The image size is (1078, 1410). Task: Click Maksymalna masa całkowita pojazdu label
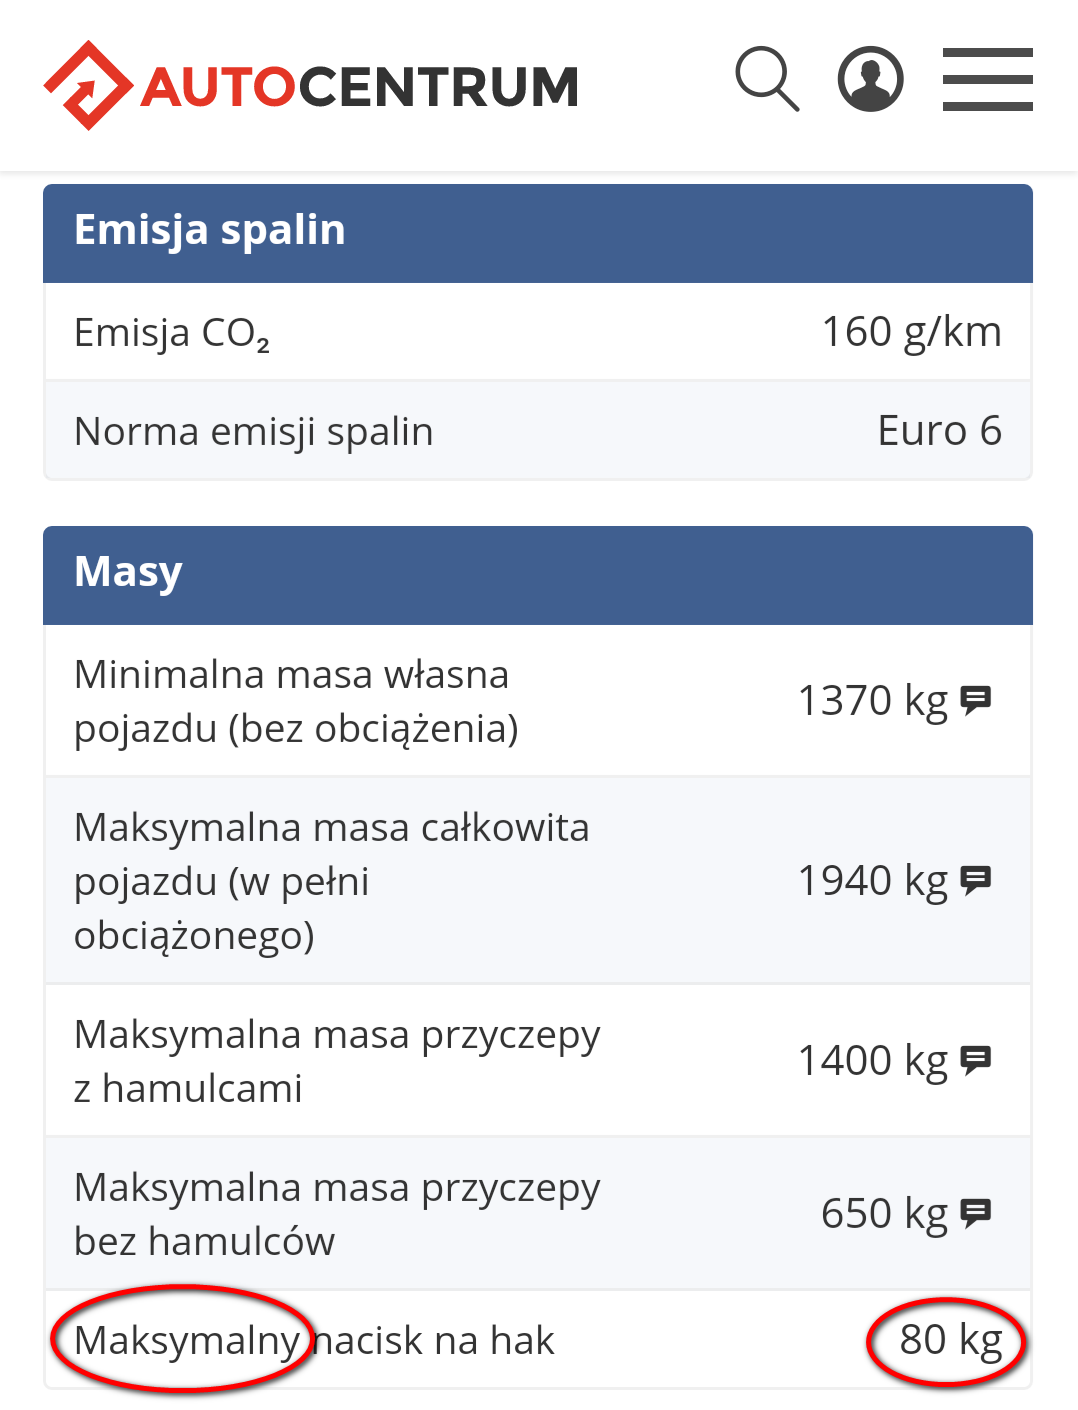(x=331, y=881)
